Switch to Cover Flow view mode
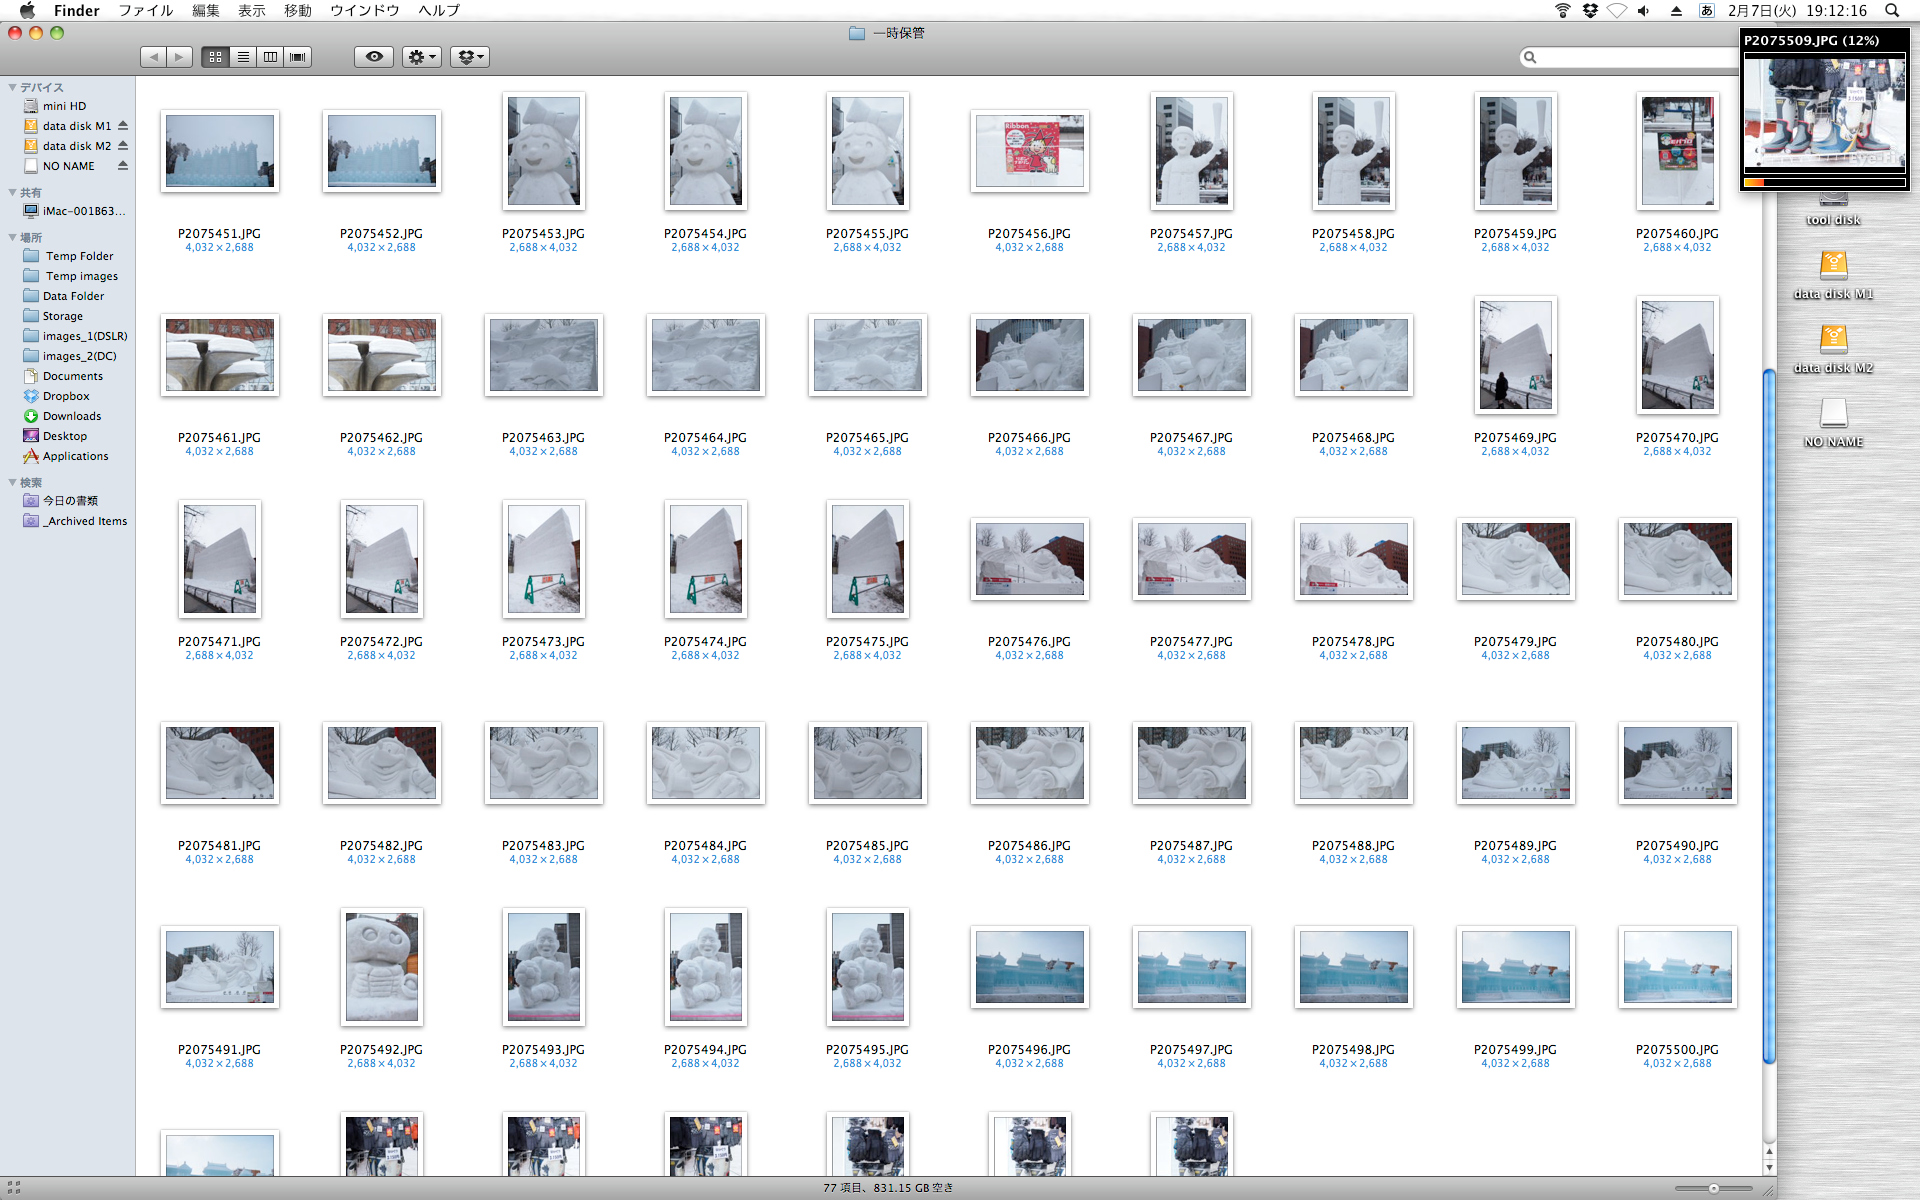Viewport: 1920px width, 1200px height. [x=298, y=57]
